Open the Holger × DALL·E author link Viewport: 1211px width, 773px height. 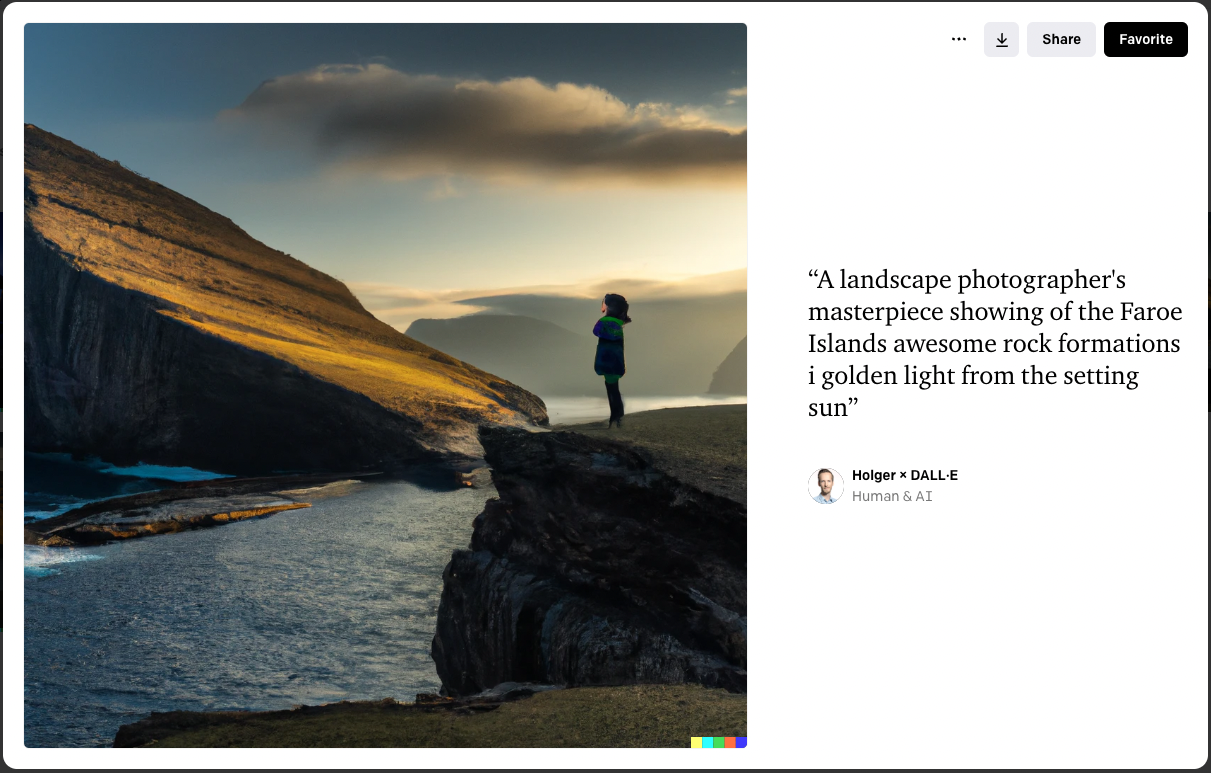pos(904,475)
